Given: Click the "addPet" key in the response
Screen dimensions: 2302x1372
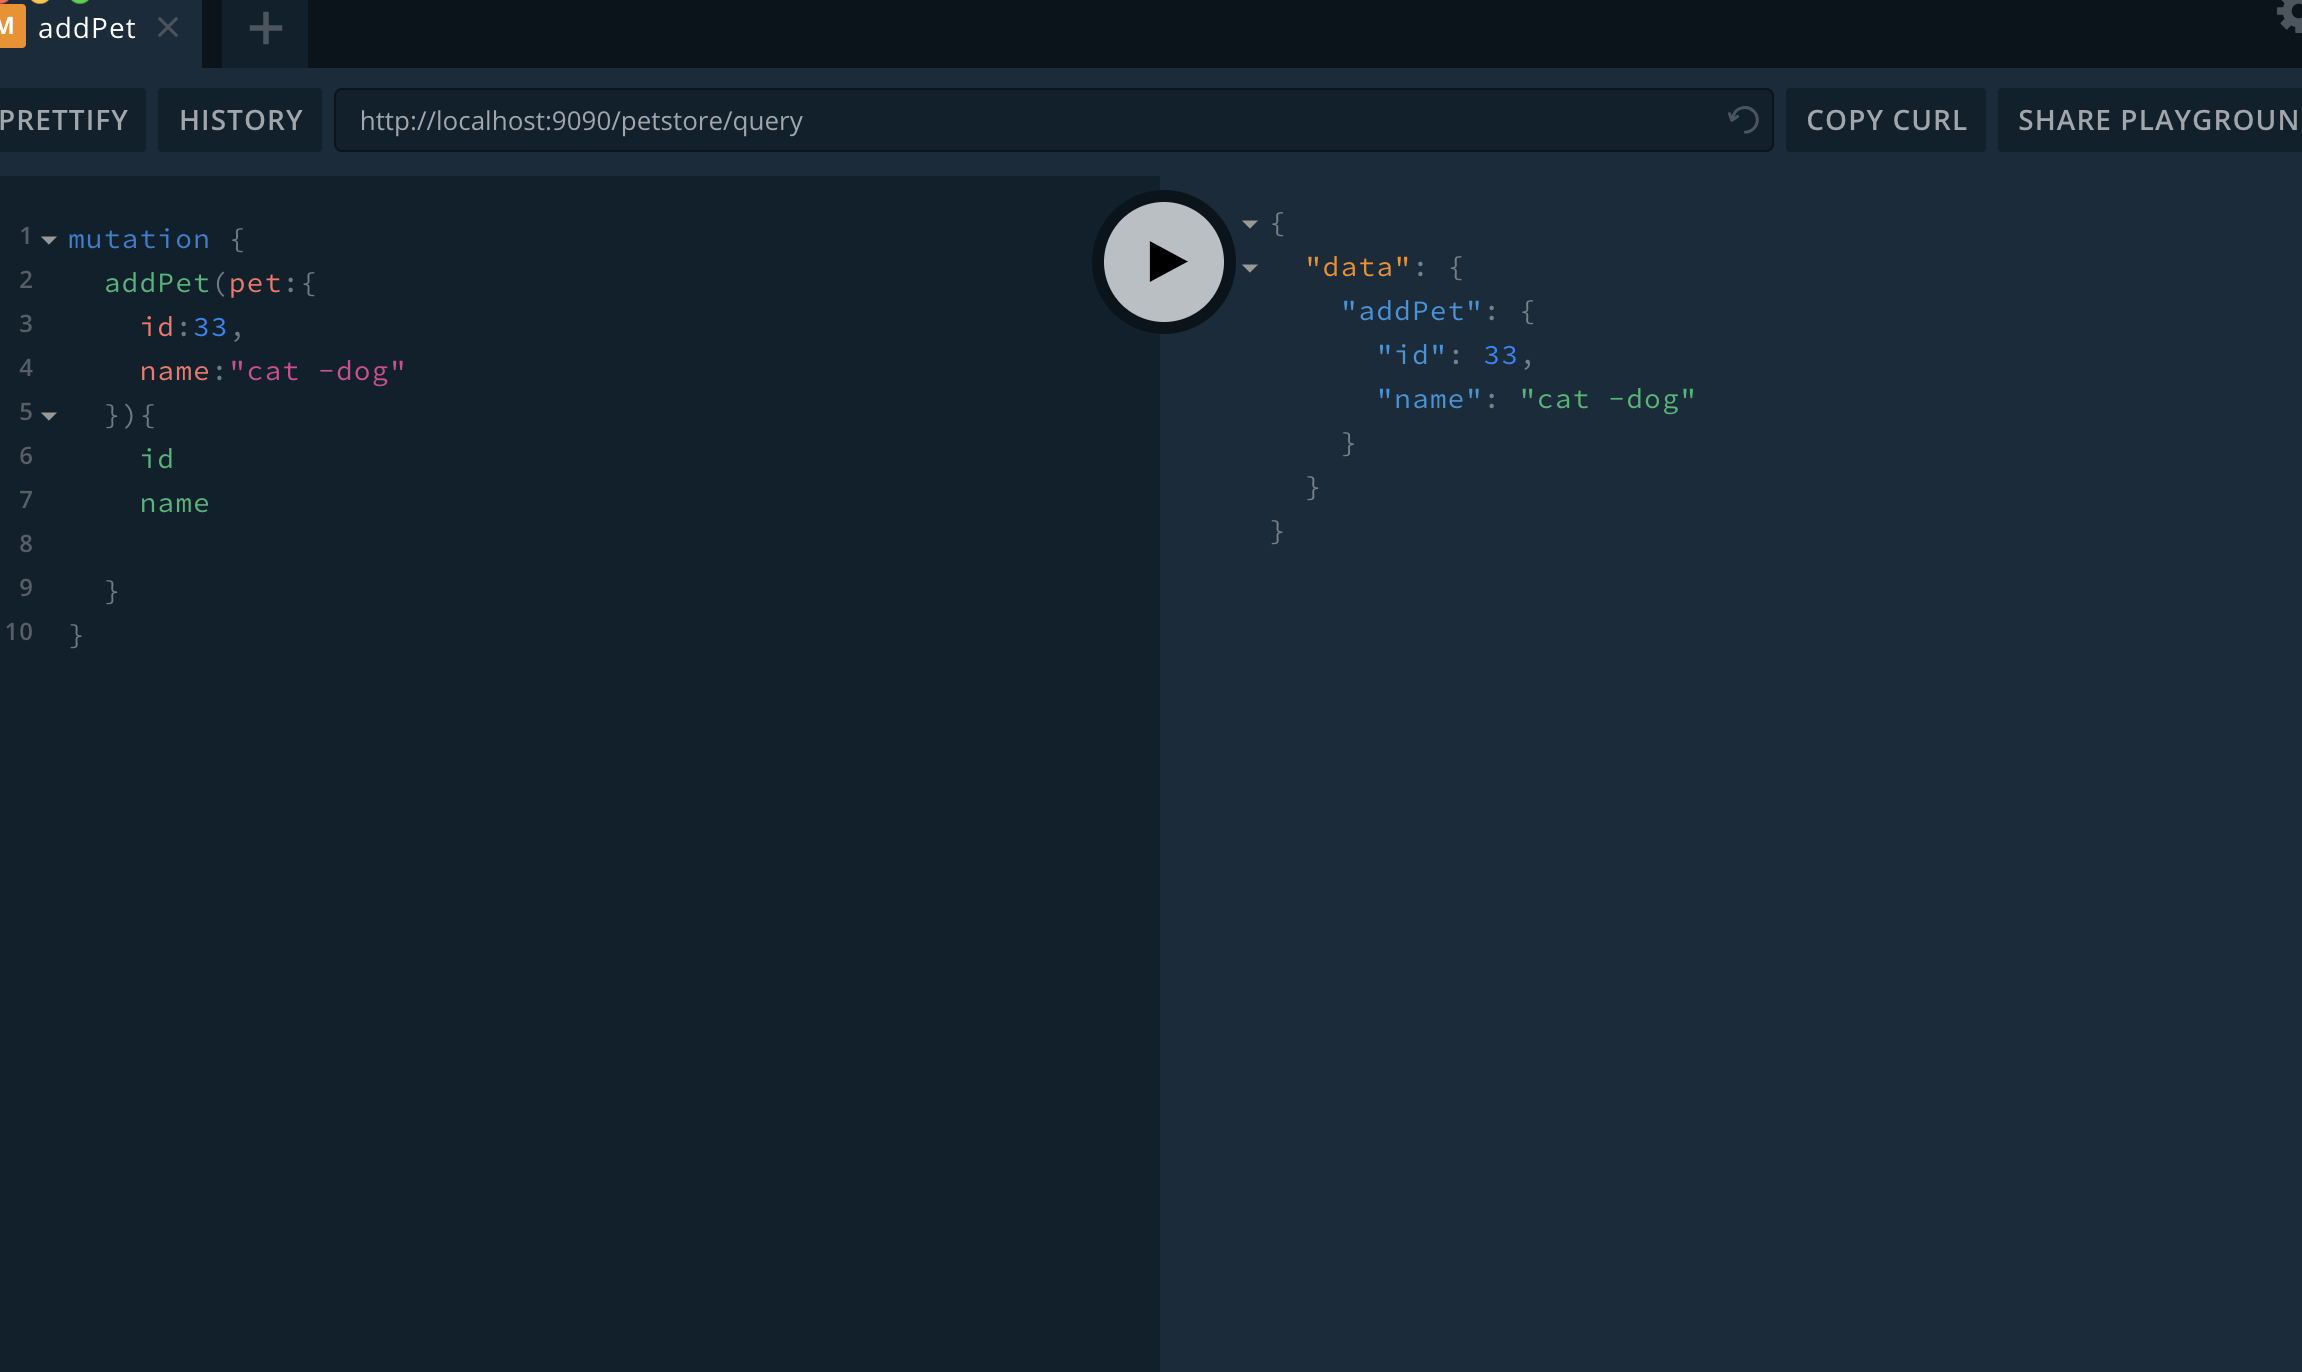Looking at the screenshot, I should 1411,311.
